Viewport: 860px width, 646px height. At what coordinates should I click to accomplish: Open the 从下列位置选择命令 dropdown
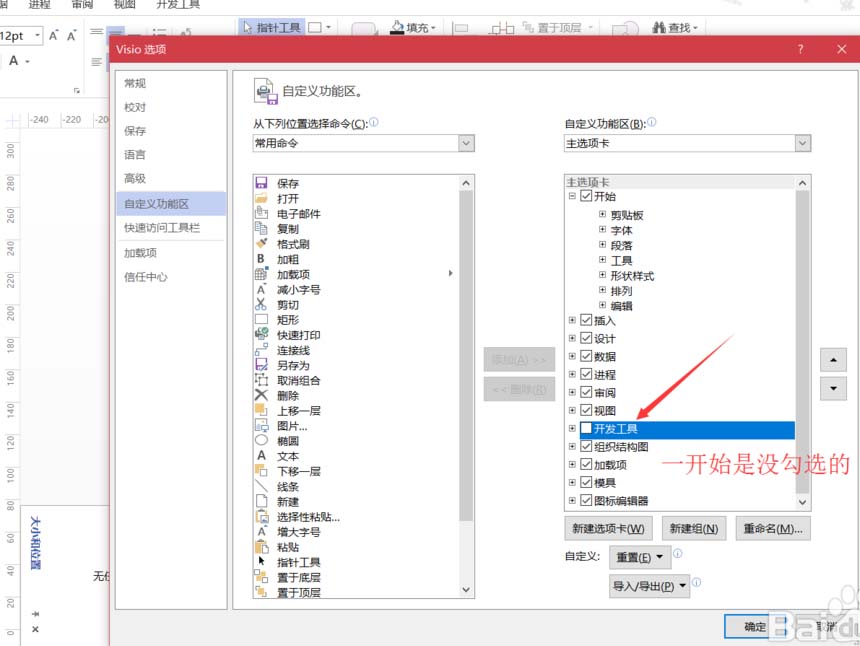tap(465, 143)
